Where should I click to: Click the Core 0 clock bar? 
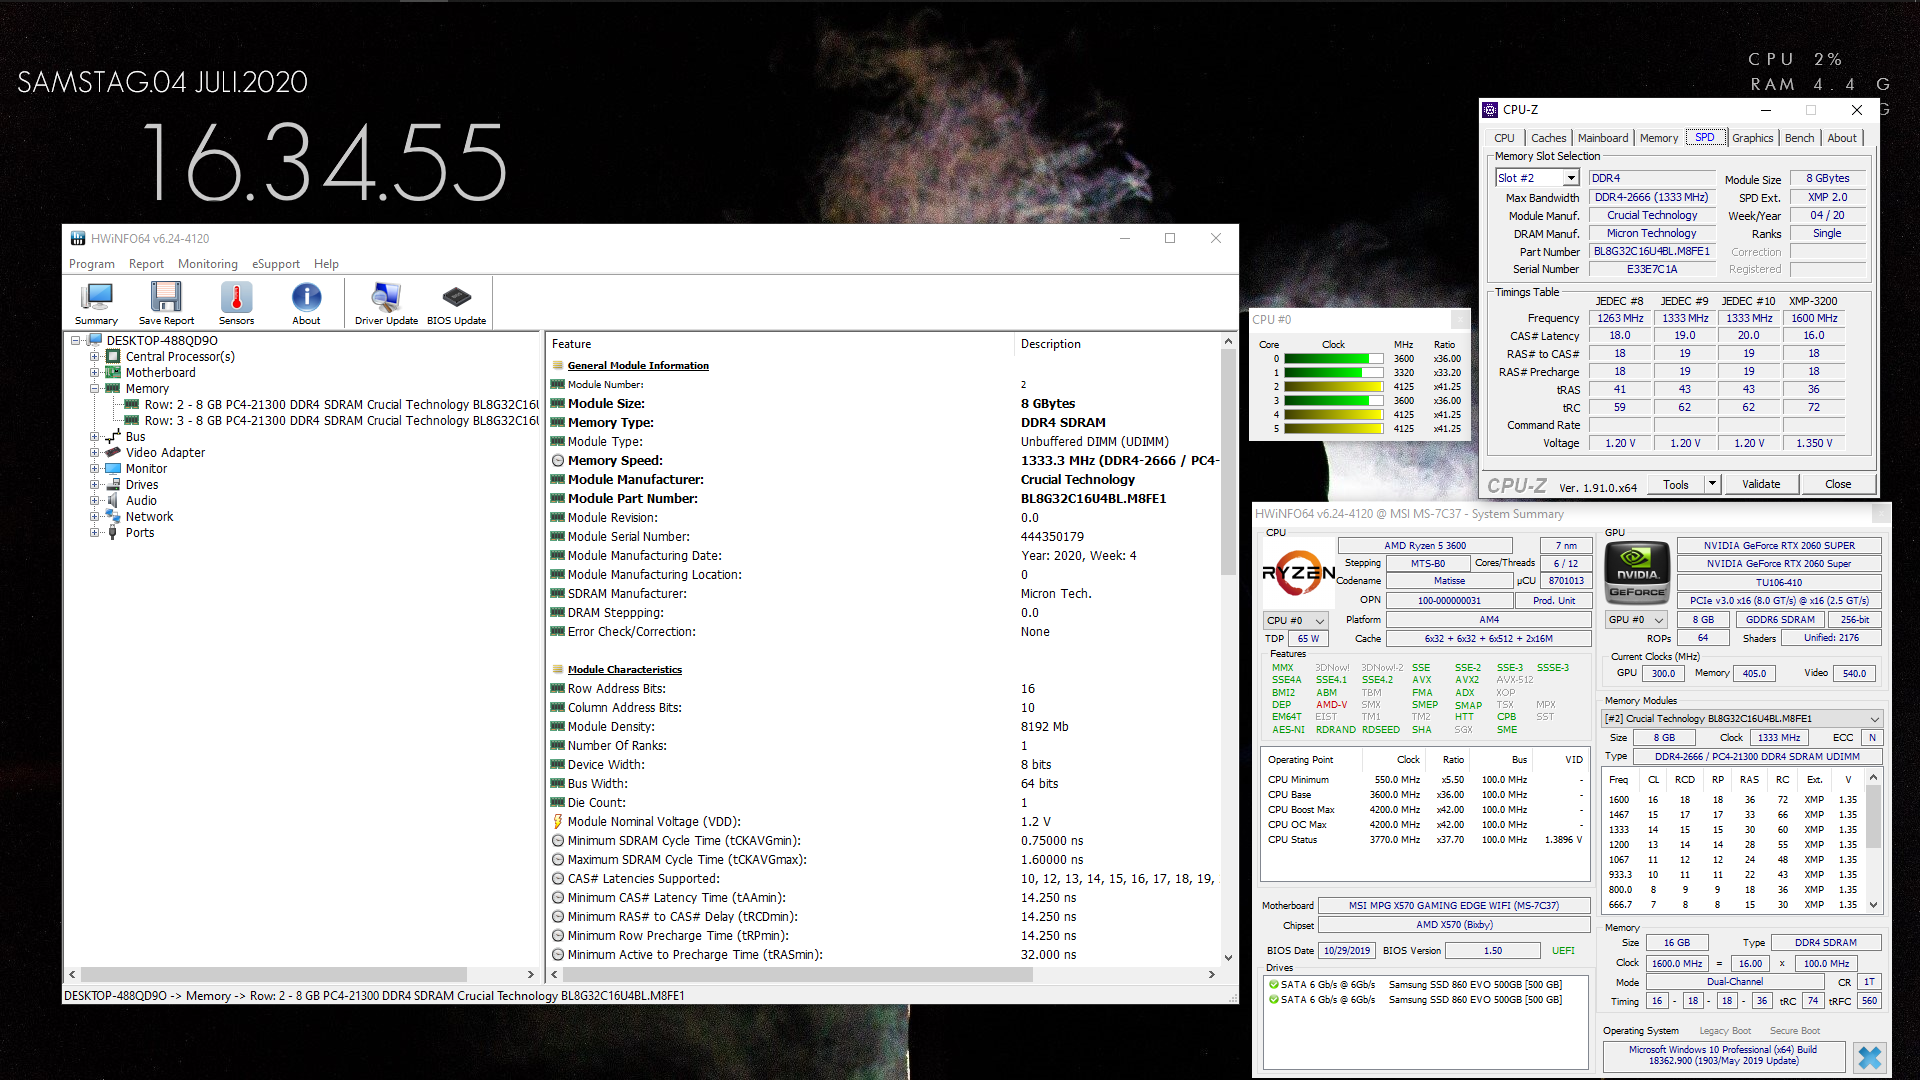pyautogui.click(x=1333, y=359)
